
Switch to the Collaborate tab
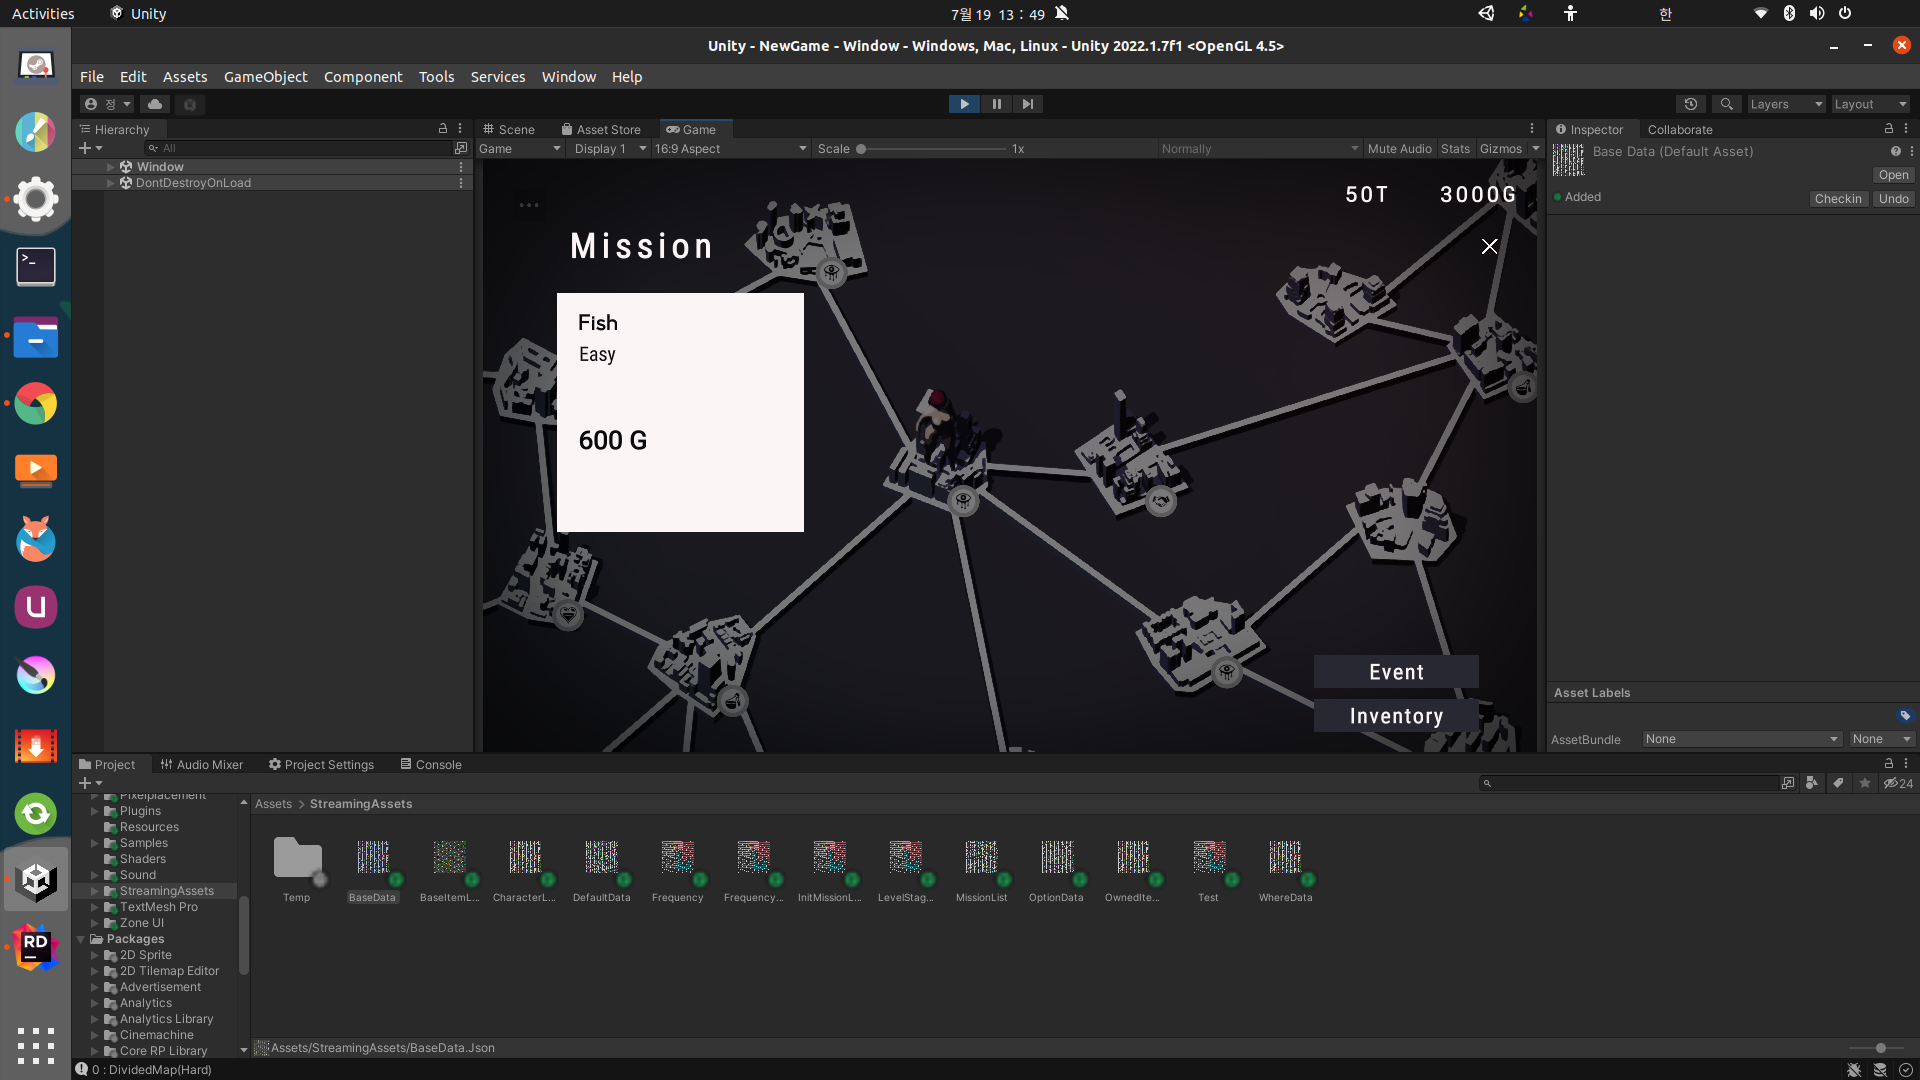coord(1680,129)
